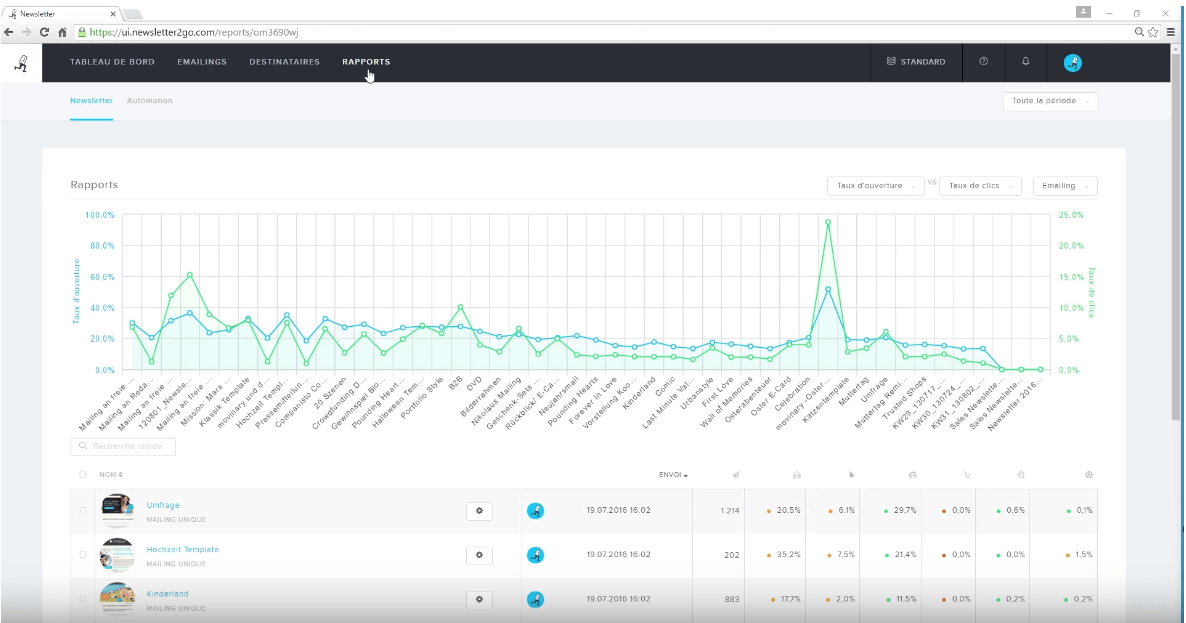1186x623 pixels.
Task: Open the 'Taux d'ouverture' metric dropdown
Action: coord(874,186)
